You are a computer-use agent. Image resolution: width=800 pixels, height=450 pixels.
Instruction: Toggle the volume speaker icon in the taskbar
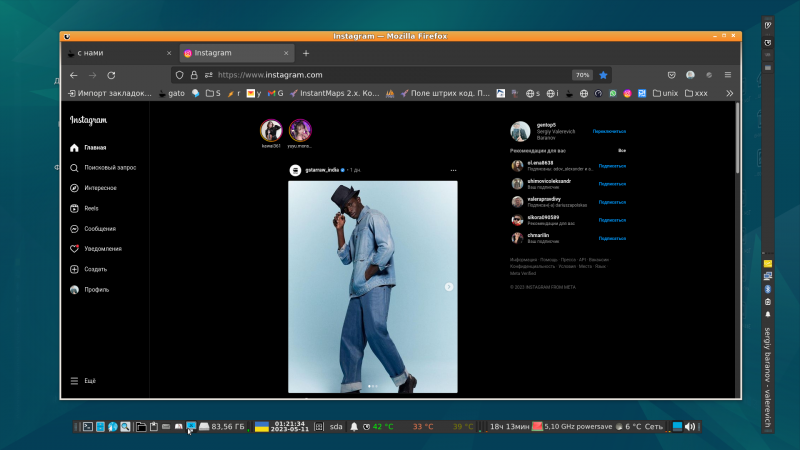689,427
